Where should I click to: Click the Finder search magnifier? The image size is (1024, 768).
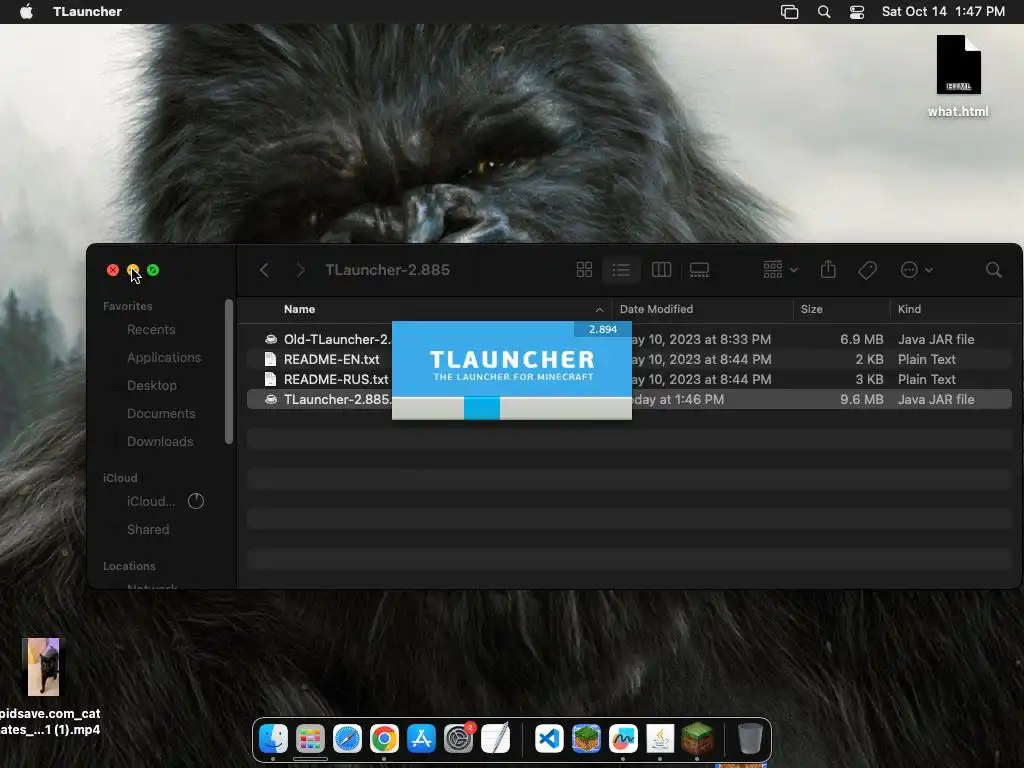[993, 270]
